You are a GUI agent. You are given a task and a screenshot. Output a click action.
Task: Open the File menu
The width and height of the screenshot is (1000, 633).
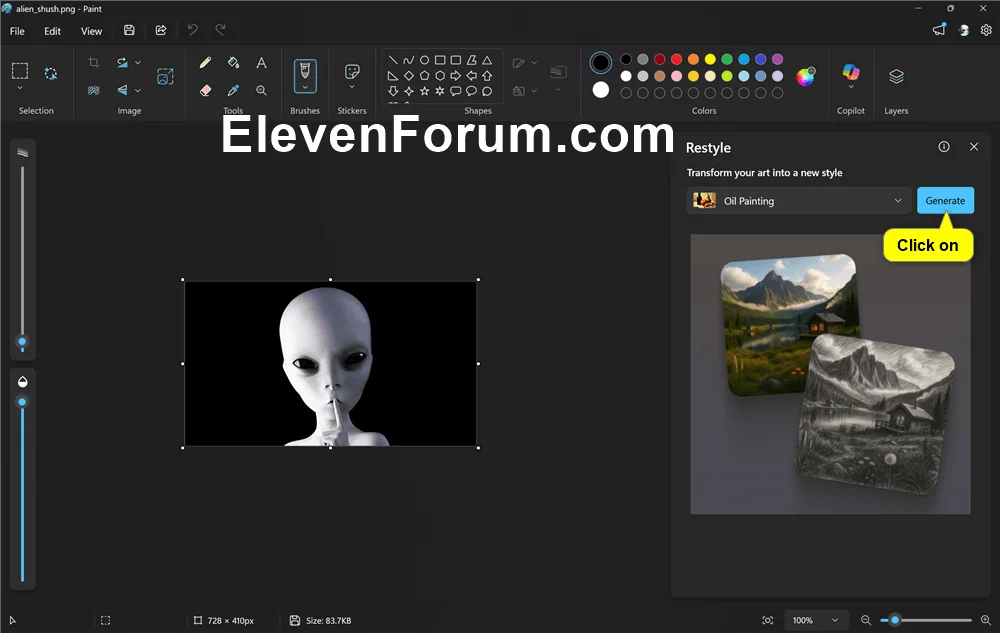(x=17, y=31)
